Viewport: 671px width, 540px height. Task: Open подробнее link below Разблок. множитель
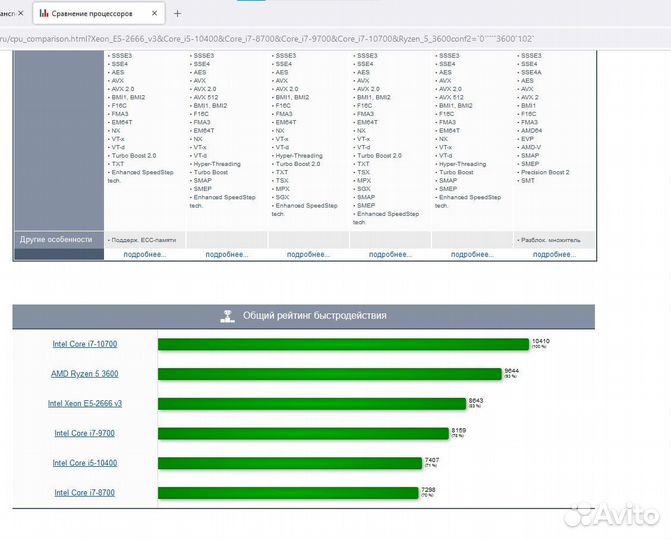click(x=554, y=254)
